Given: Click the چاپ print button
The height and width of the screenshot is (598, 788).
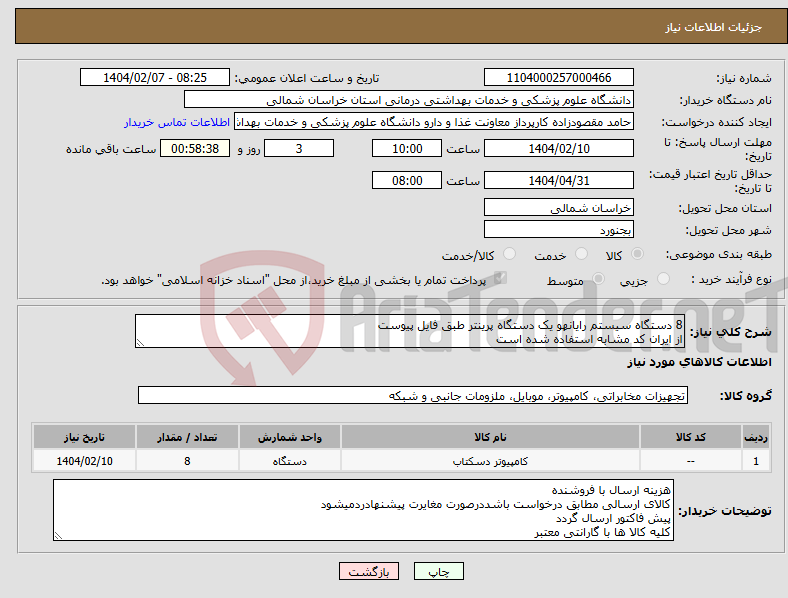Looking at the screenshot, I should (x=438, y=571).
